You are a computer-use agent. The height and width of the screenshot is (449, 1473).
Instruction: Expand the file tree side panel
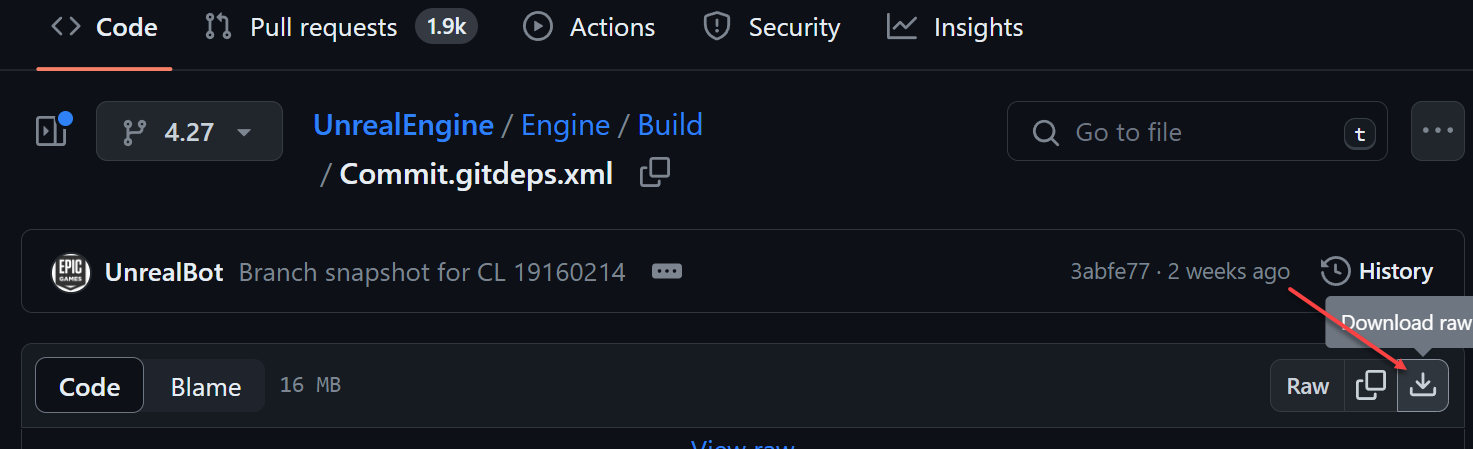coord(54,131)
